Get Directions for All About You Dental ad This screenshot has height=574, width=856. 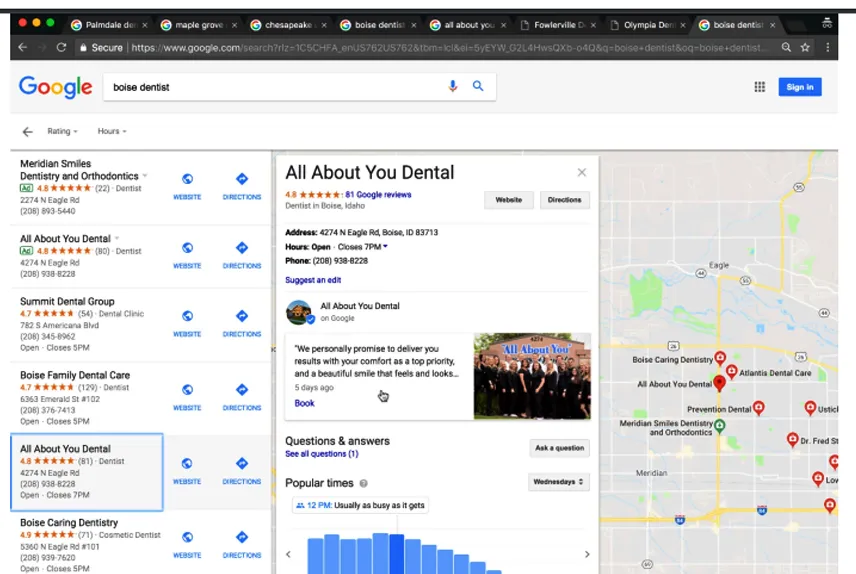(x=242, y=255)
